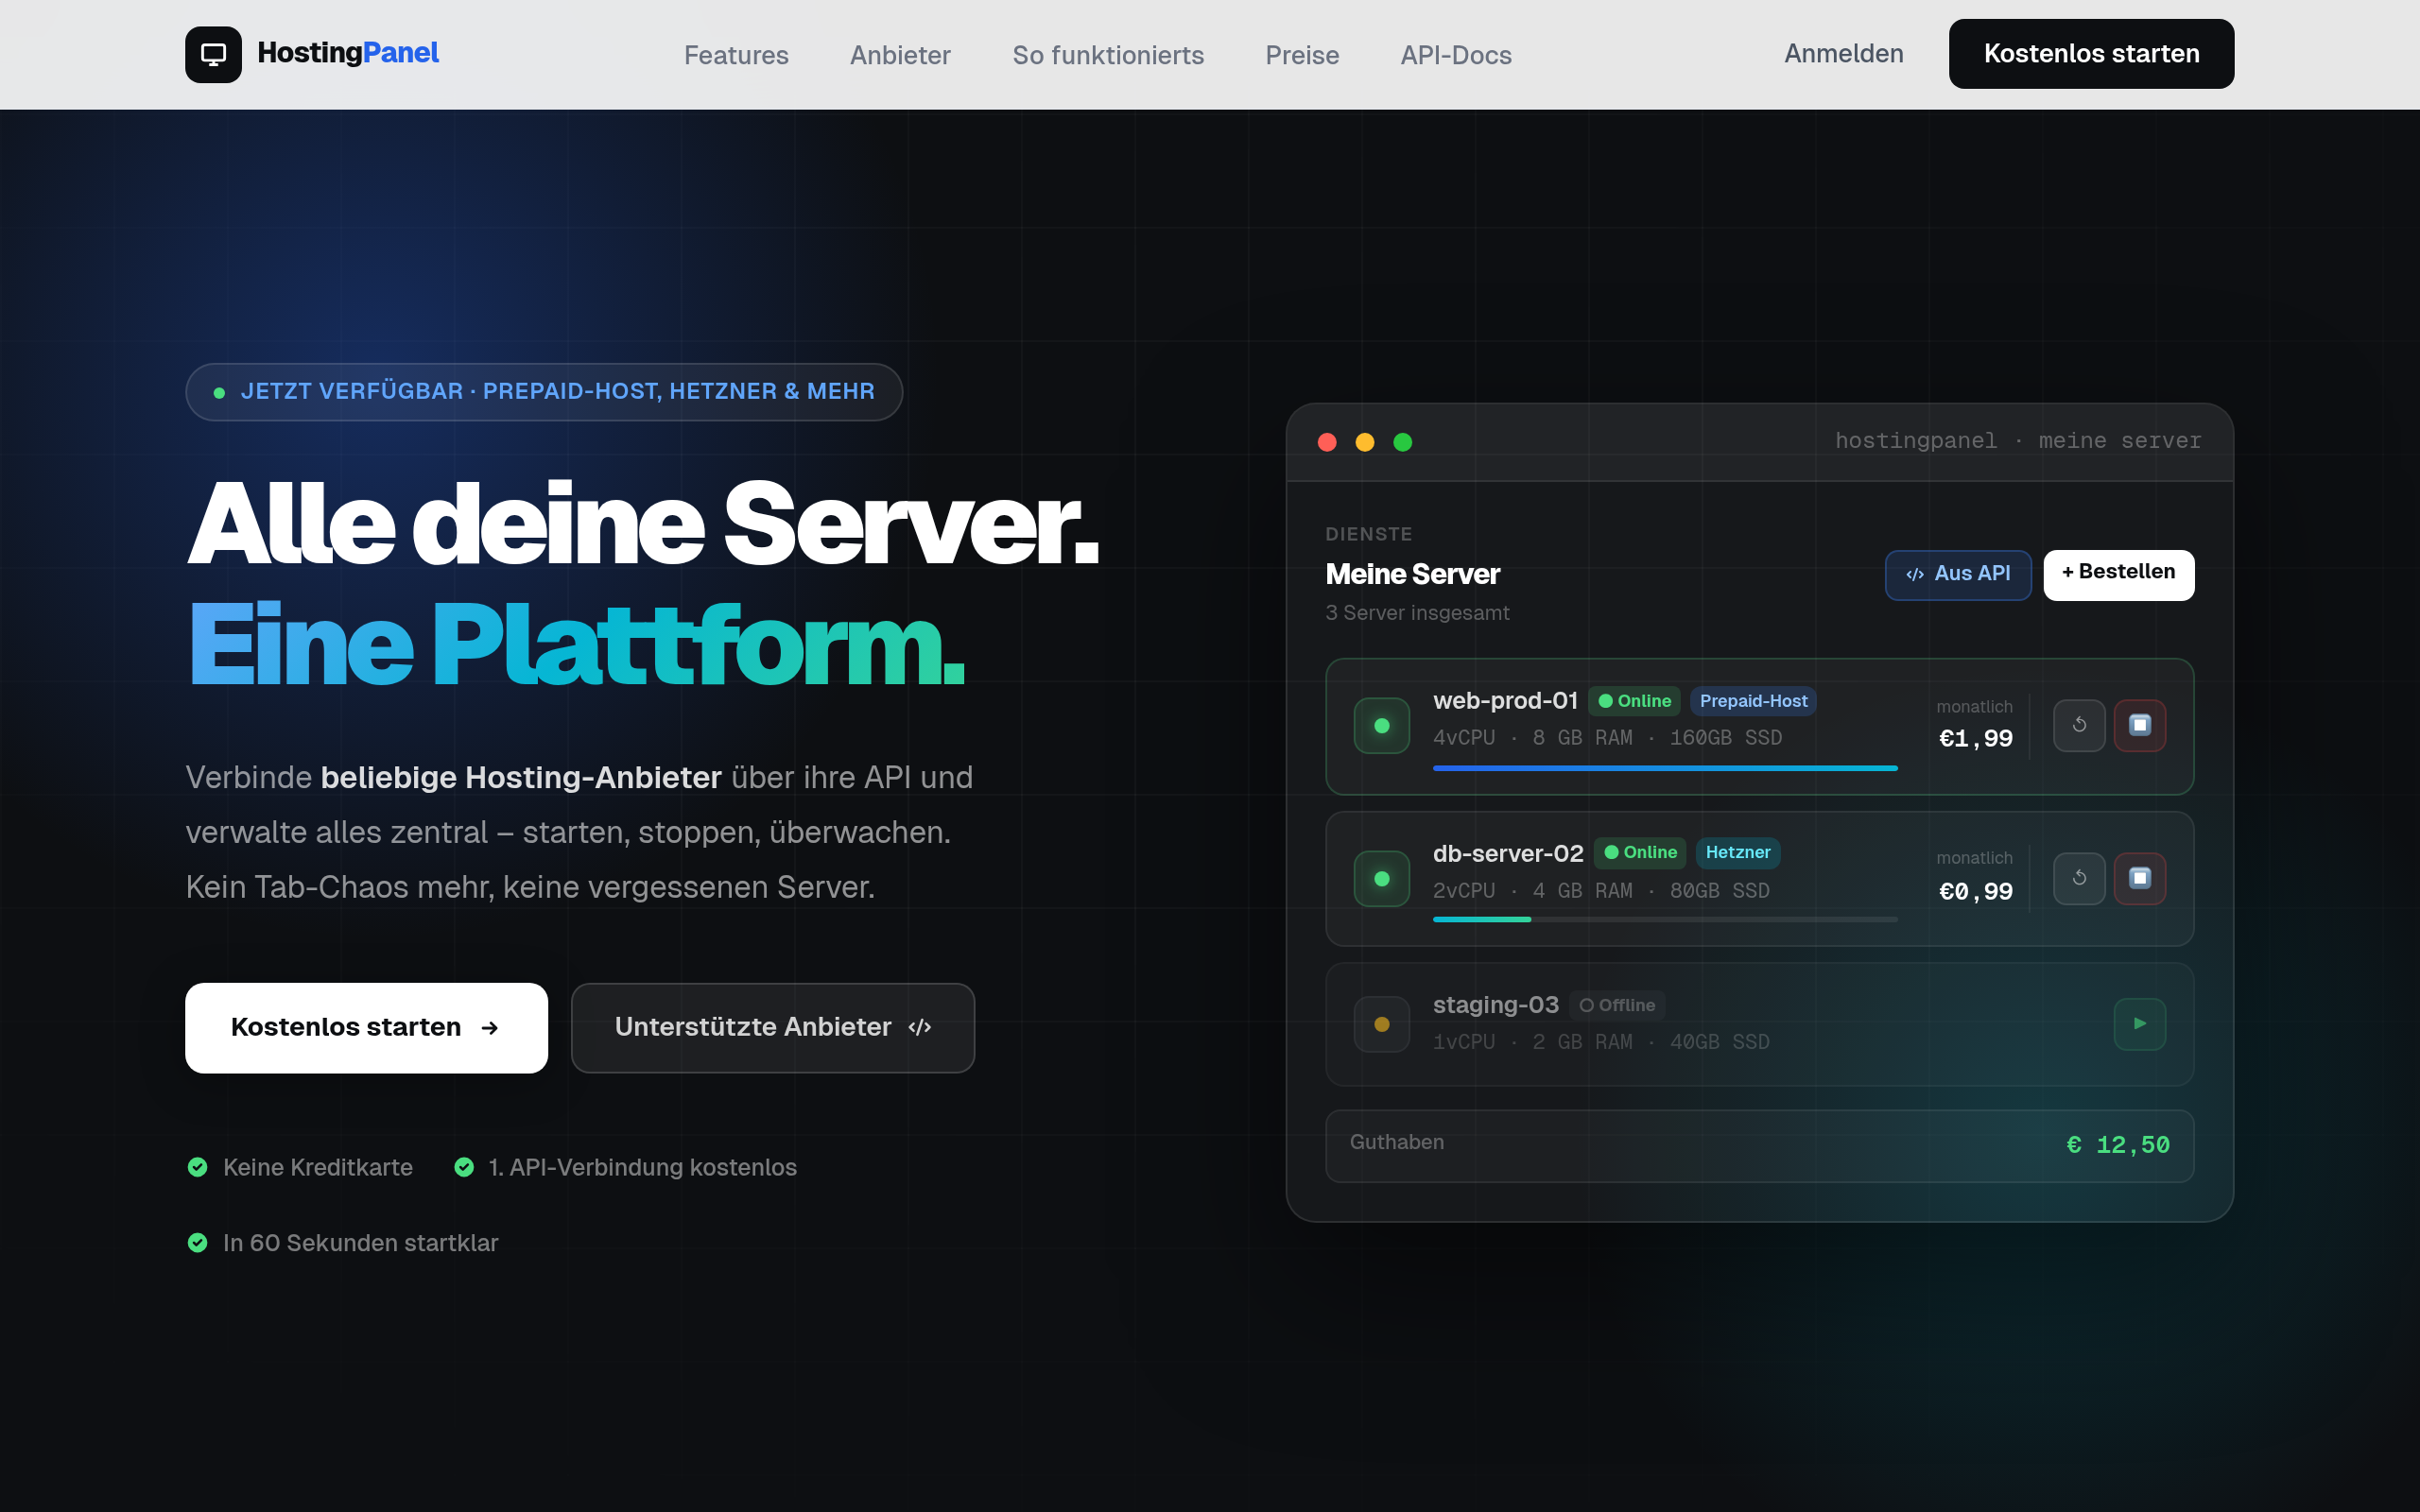Click hostingpanel · meine server title
This screenshot has width=2420, height=1512.
pyautogui.click(x=2018, y=441)
